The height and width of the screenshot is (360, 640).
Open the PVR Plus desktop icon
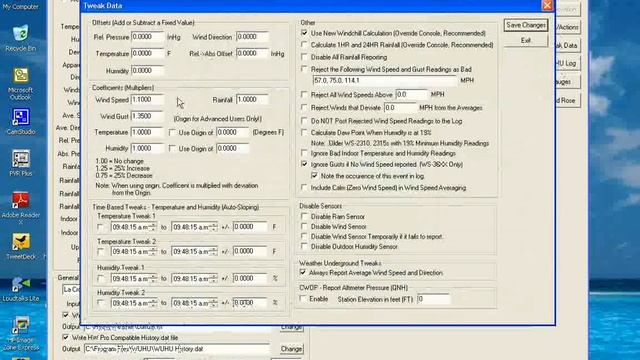point(20,163)
